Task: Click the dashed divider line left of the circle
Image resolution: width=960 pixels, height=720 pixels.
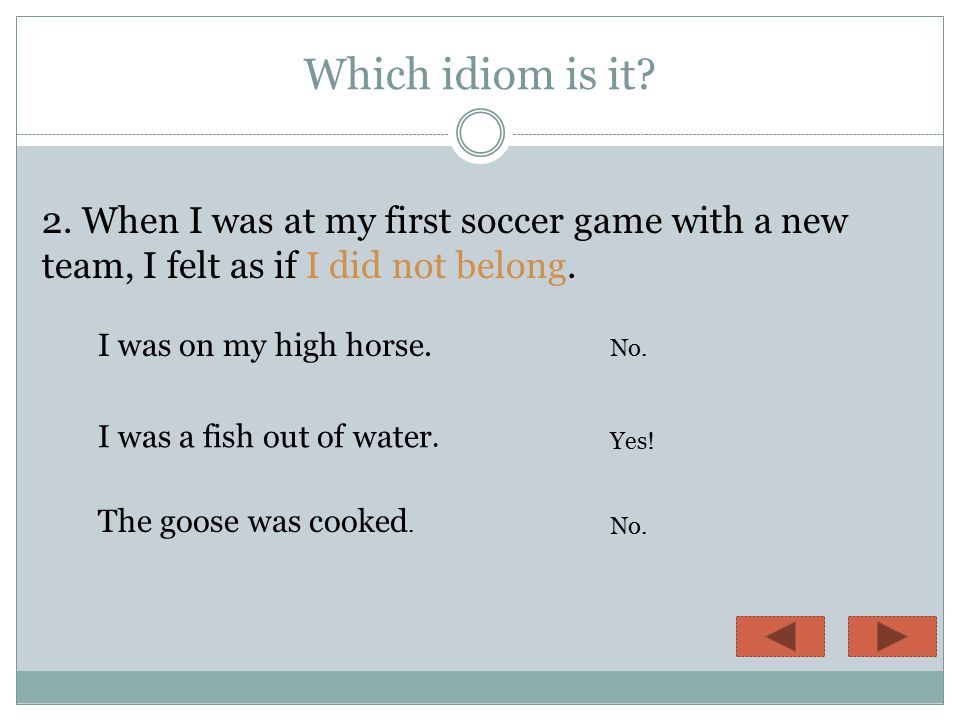Action: click(x=233, y=134)
